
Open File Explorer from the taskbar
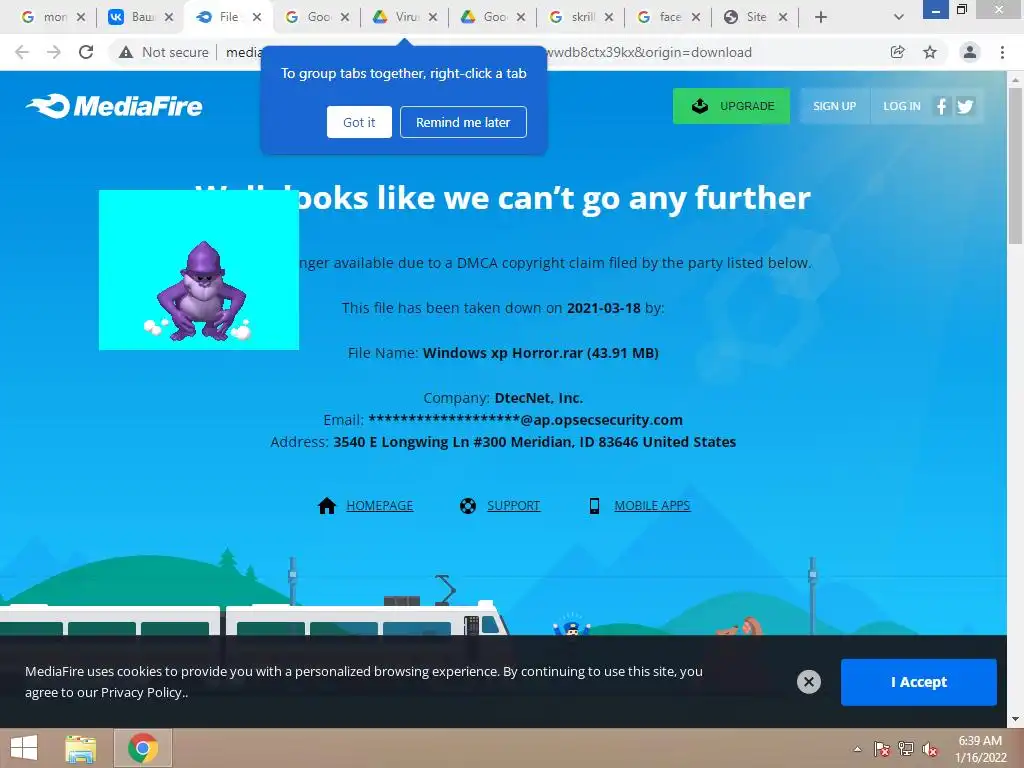click(x=80, y=748)
